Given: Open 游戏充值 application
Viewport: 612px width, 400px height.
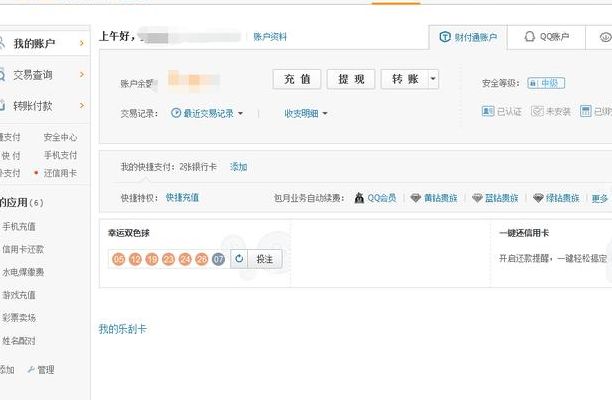Looking at the screenshot, I should [19, 295].
